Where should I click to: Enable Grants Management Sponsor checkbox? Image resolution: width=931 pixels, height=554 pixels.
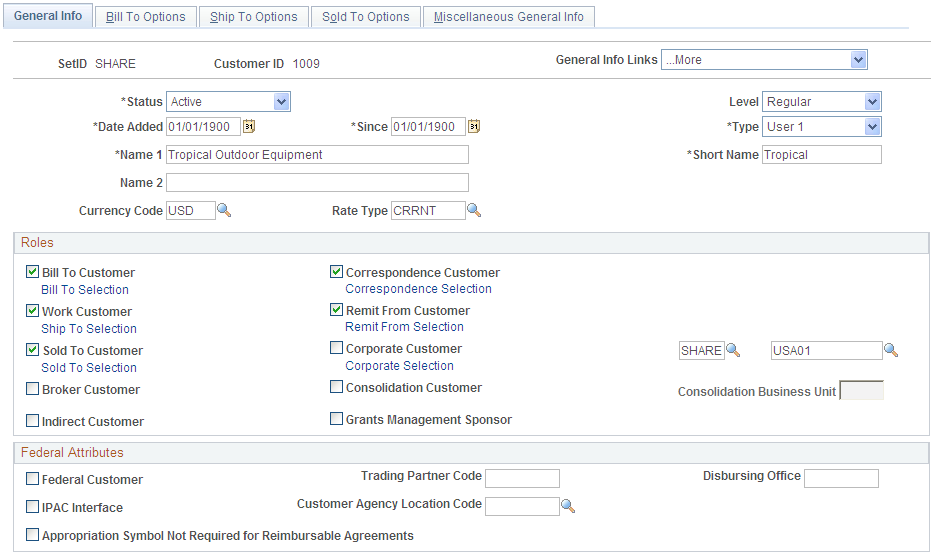337,419
